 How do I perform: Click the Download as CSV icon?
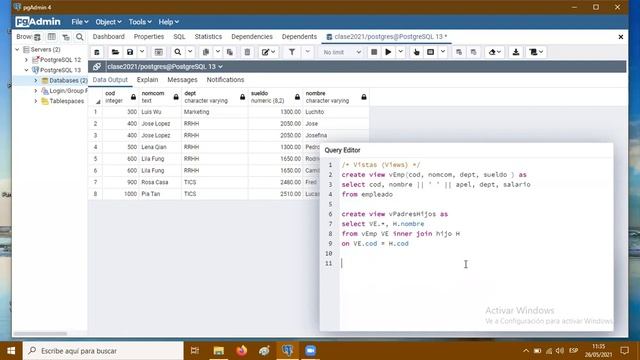pos(516,52)
